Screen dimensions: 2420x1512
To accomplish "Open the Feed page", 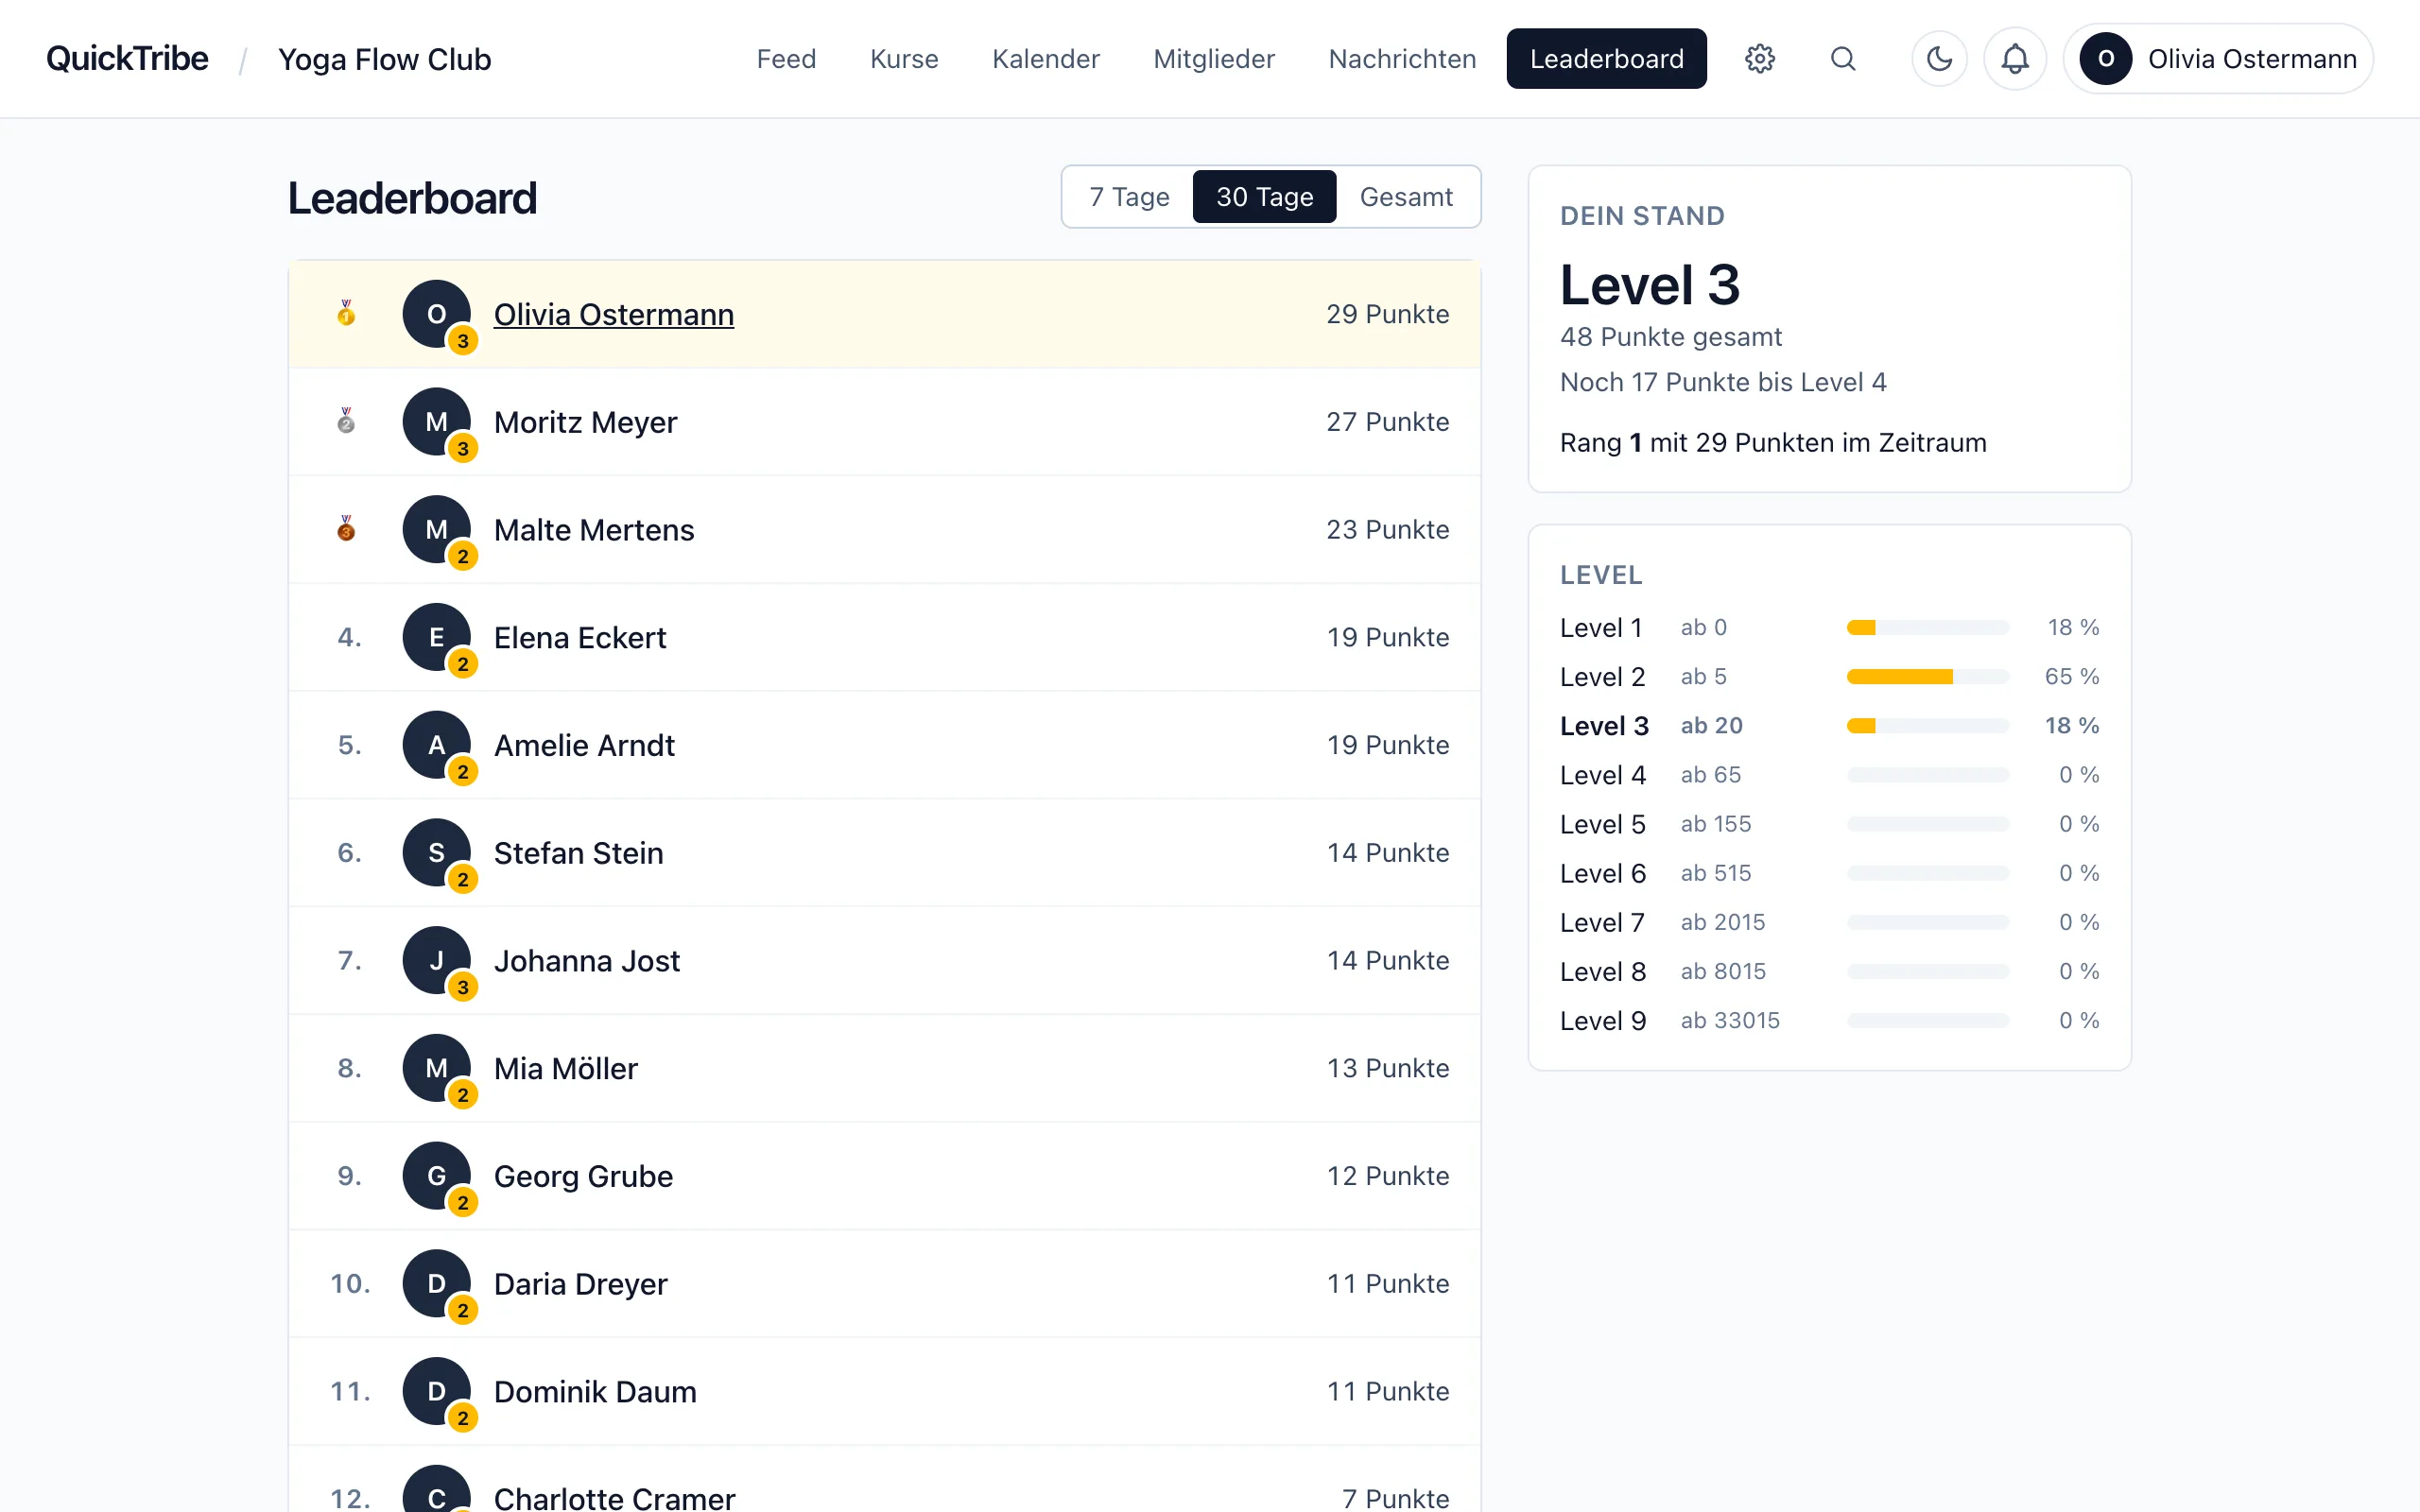I will point(786,59).
